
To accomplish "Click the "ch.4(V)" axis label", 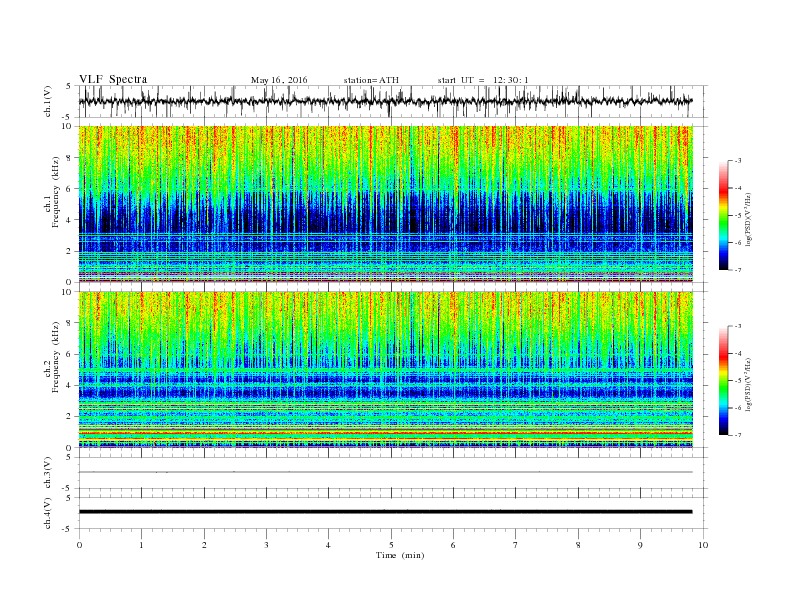I will [x=48, y=513].
